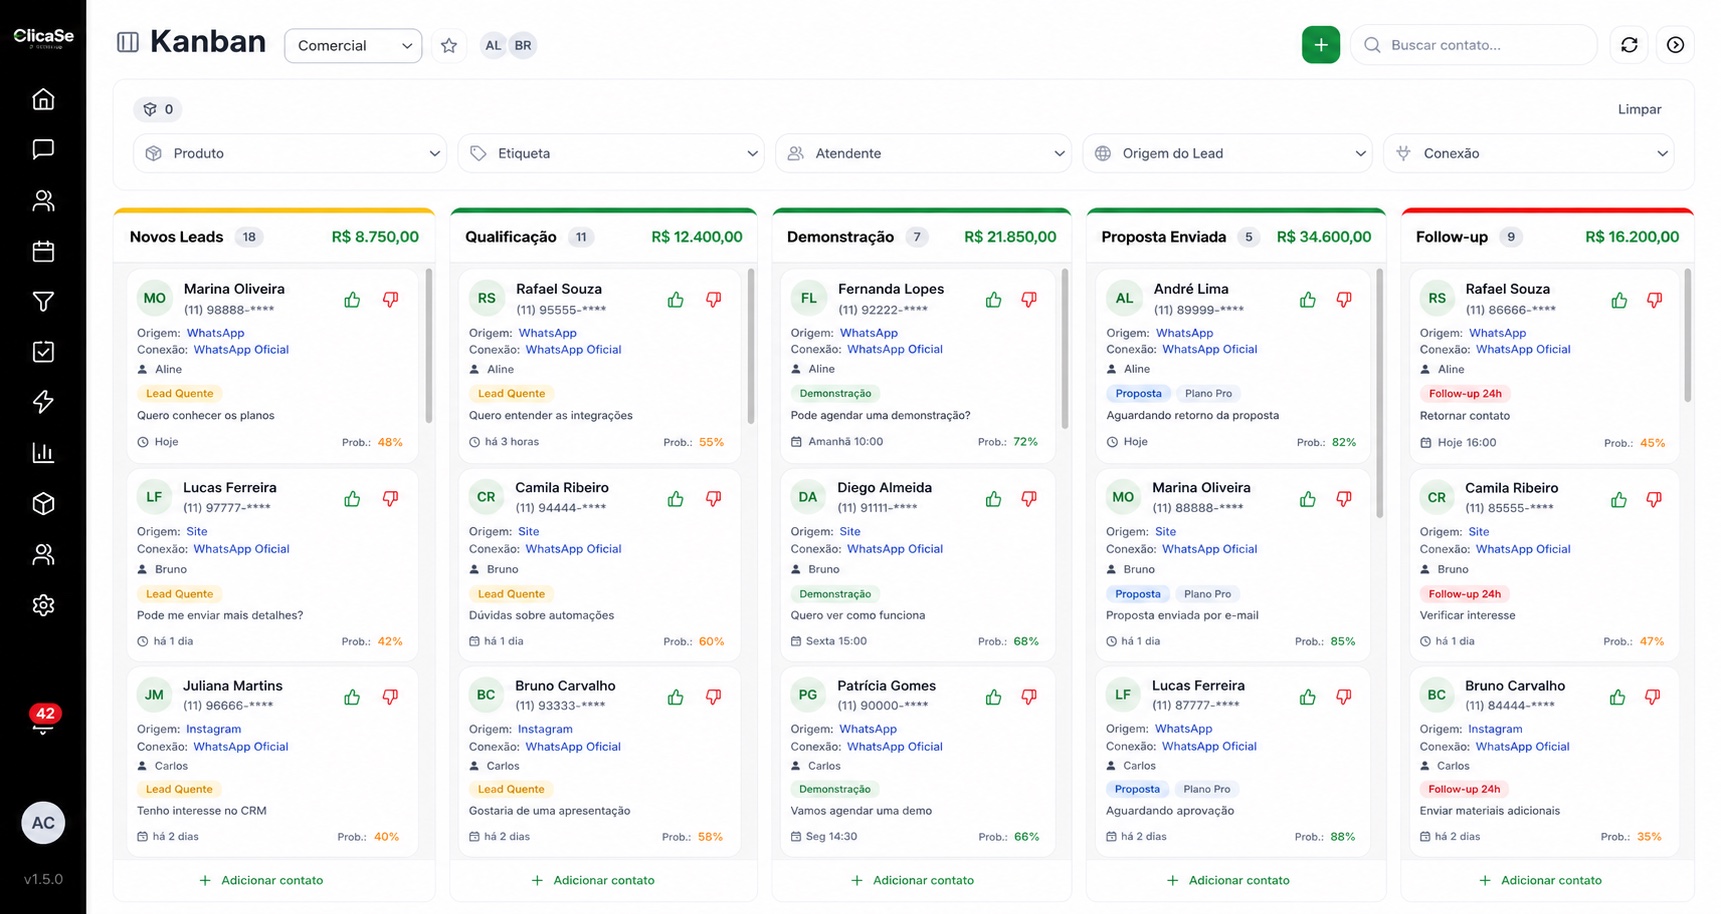Add contact in Follow-up column

[1540, 880]
